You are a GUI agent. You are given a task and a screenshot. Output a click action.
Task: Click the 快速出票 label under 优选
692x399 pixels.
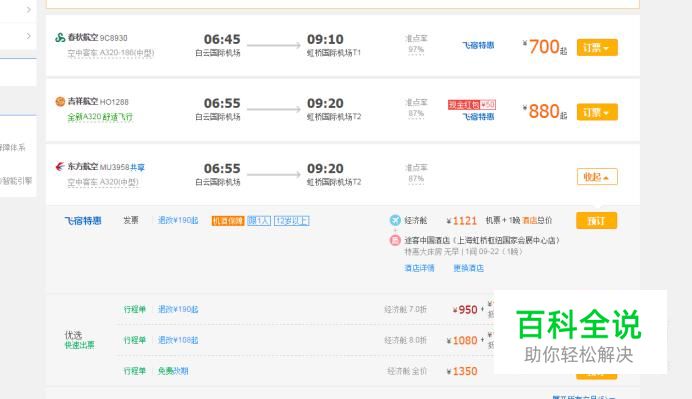tap(79, 345)
